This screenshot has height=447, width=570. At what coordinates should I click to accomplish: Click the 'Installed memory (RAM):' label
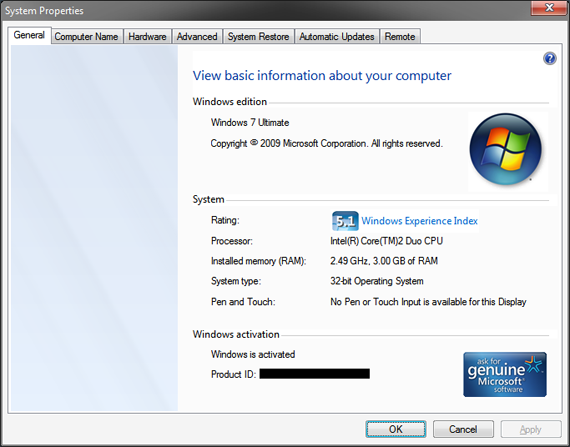pos(259,261)
